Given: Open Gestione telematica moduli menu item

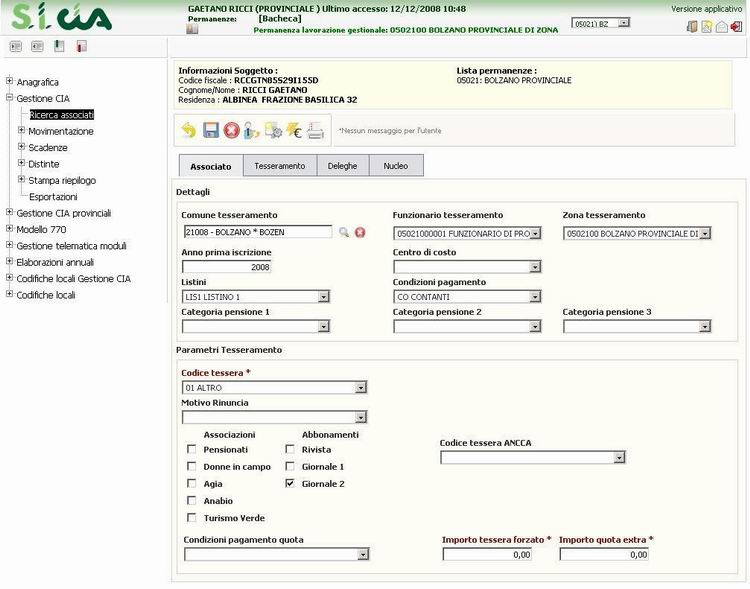Looking at the screenshot, I should point(72,245).
